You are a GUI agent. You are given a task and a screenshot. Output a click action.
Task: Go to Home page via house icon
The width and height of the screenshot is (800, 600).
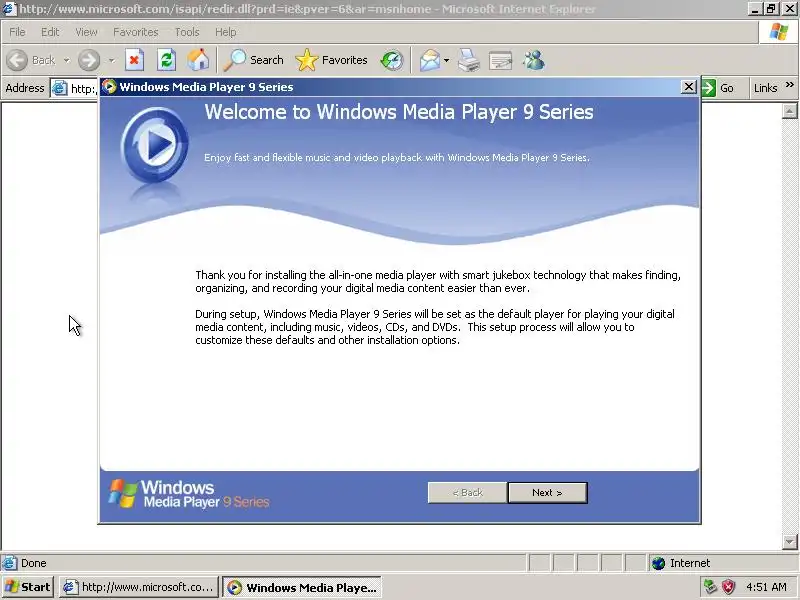coord(198,60)
